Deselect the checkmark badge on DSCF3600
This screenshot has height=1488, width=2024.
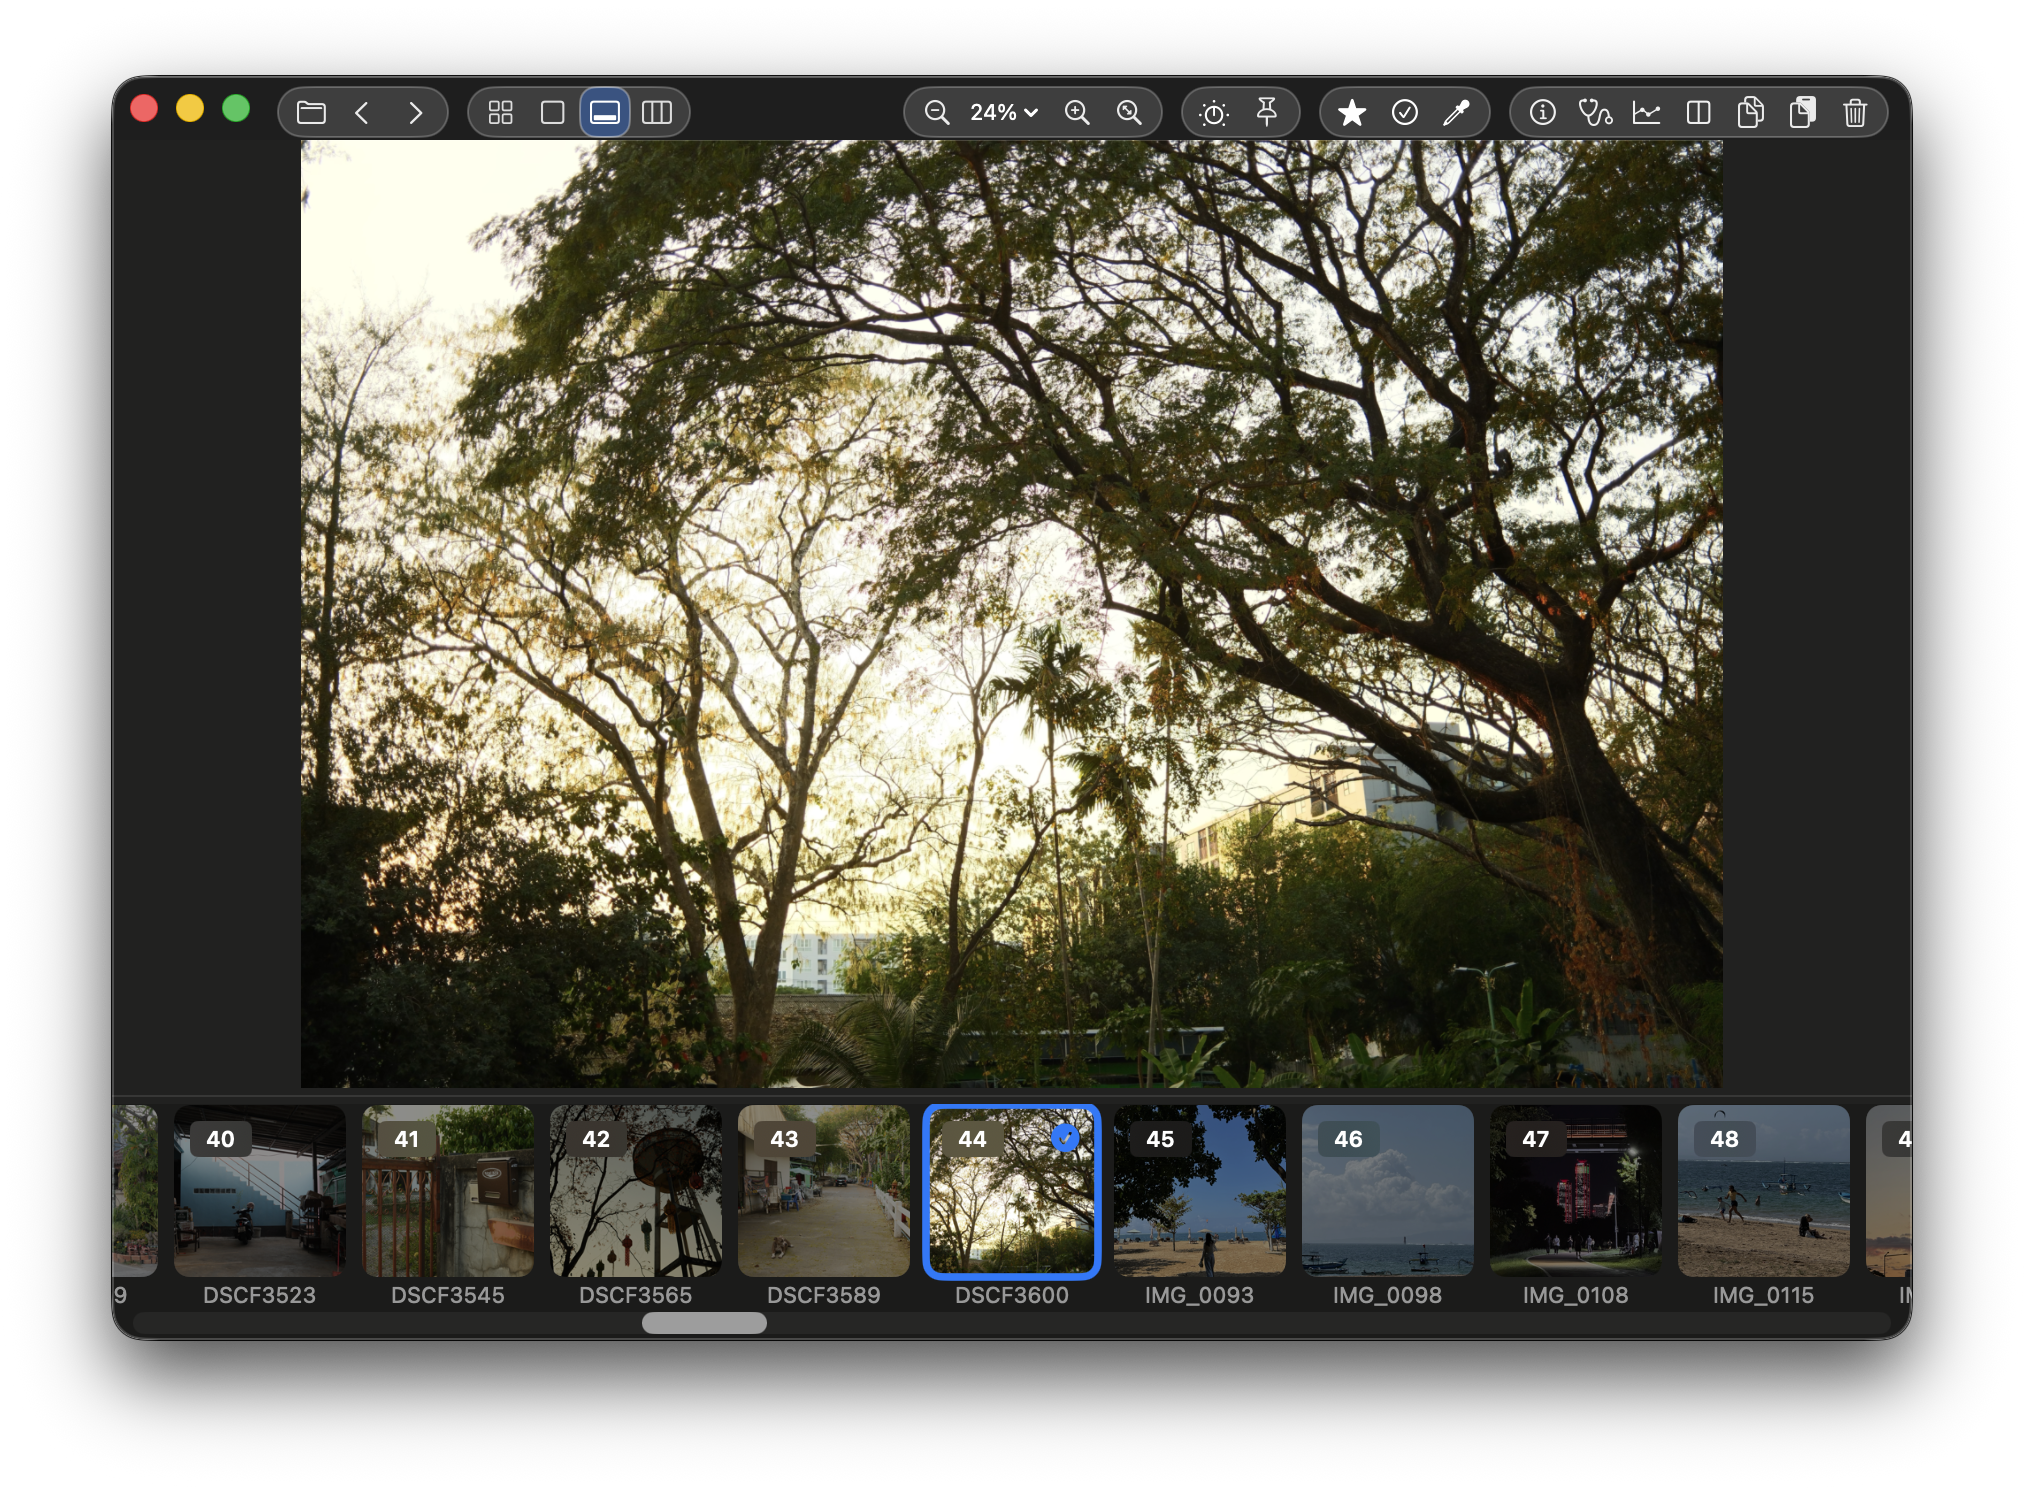point(1064,1137)
